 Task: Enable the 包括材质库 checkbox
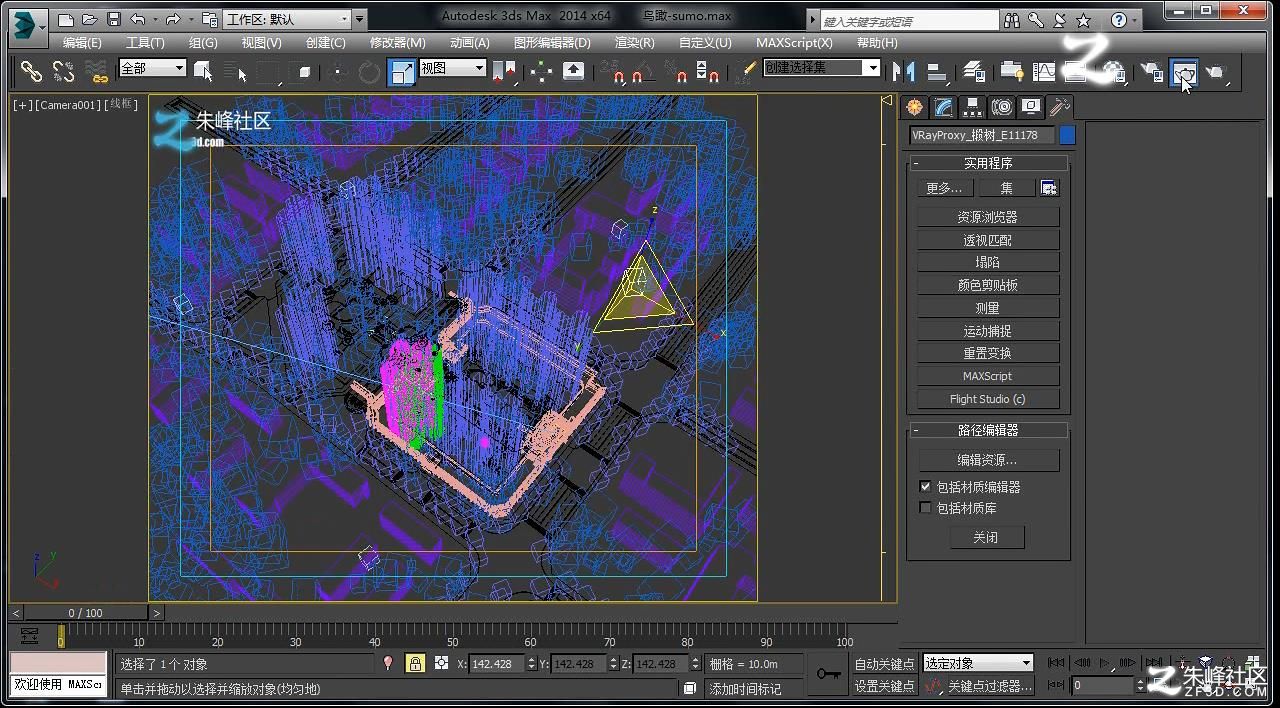coord(925,508)
